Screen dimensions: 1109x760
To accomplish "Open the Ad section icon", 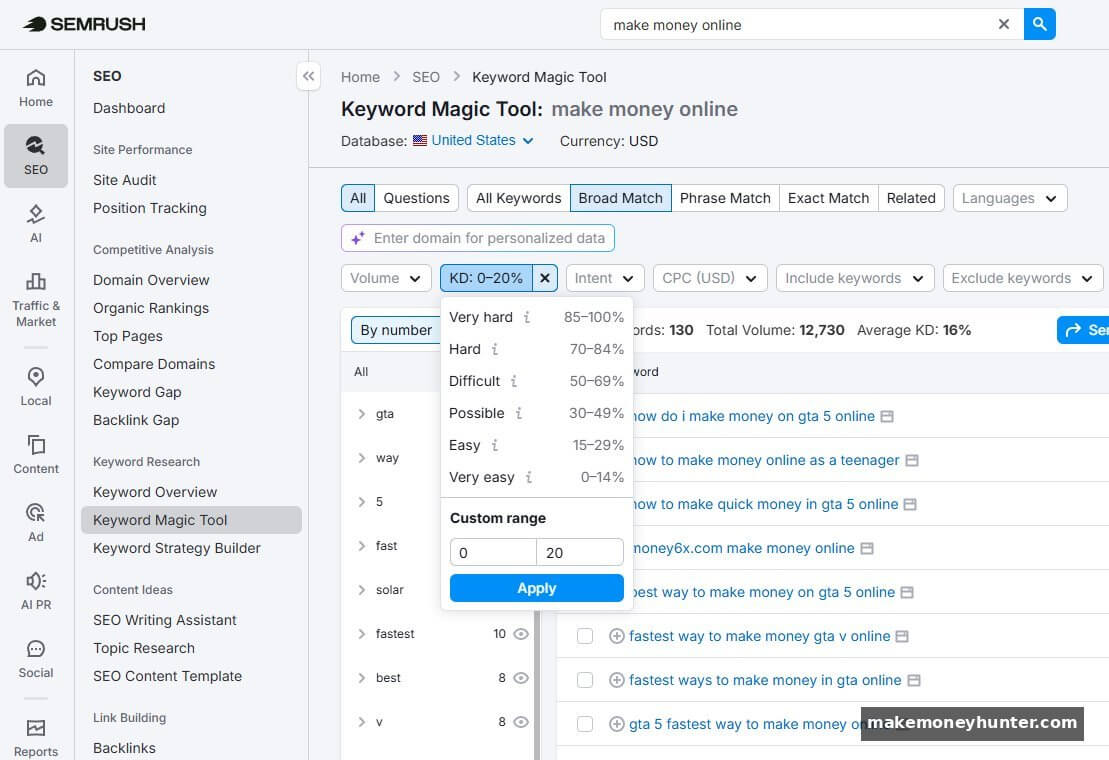I will (x=36, y=522).
